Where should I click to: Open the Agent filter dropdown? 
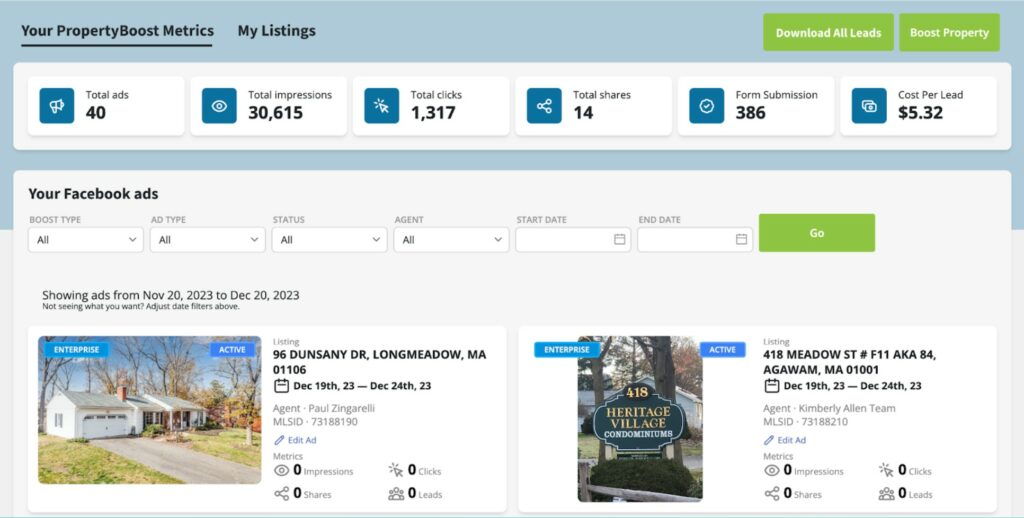pos(451,240)
